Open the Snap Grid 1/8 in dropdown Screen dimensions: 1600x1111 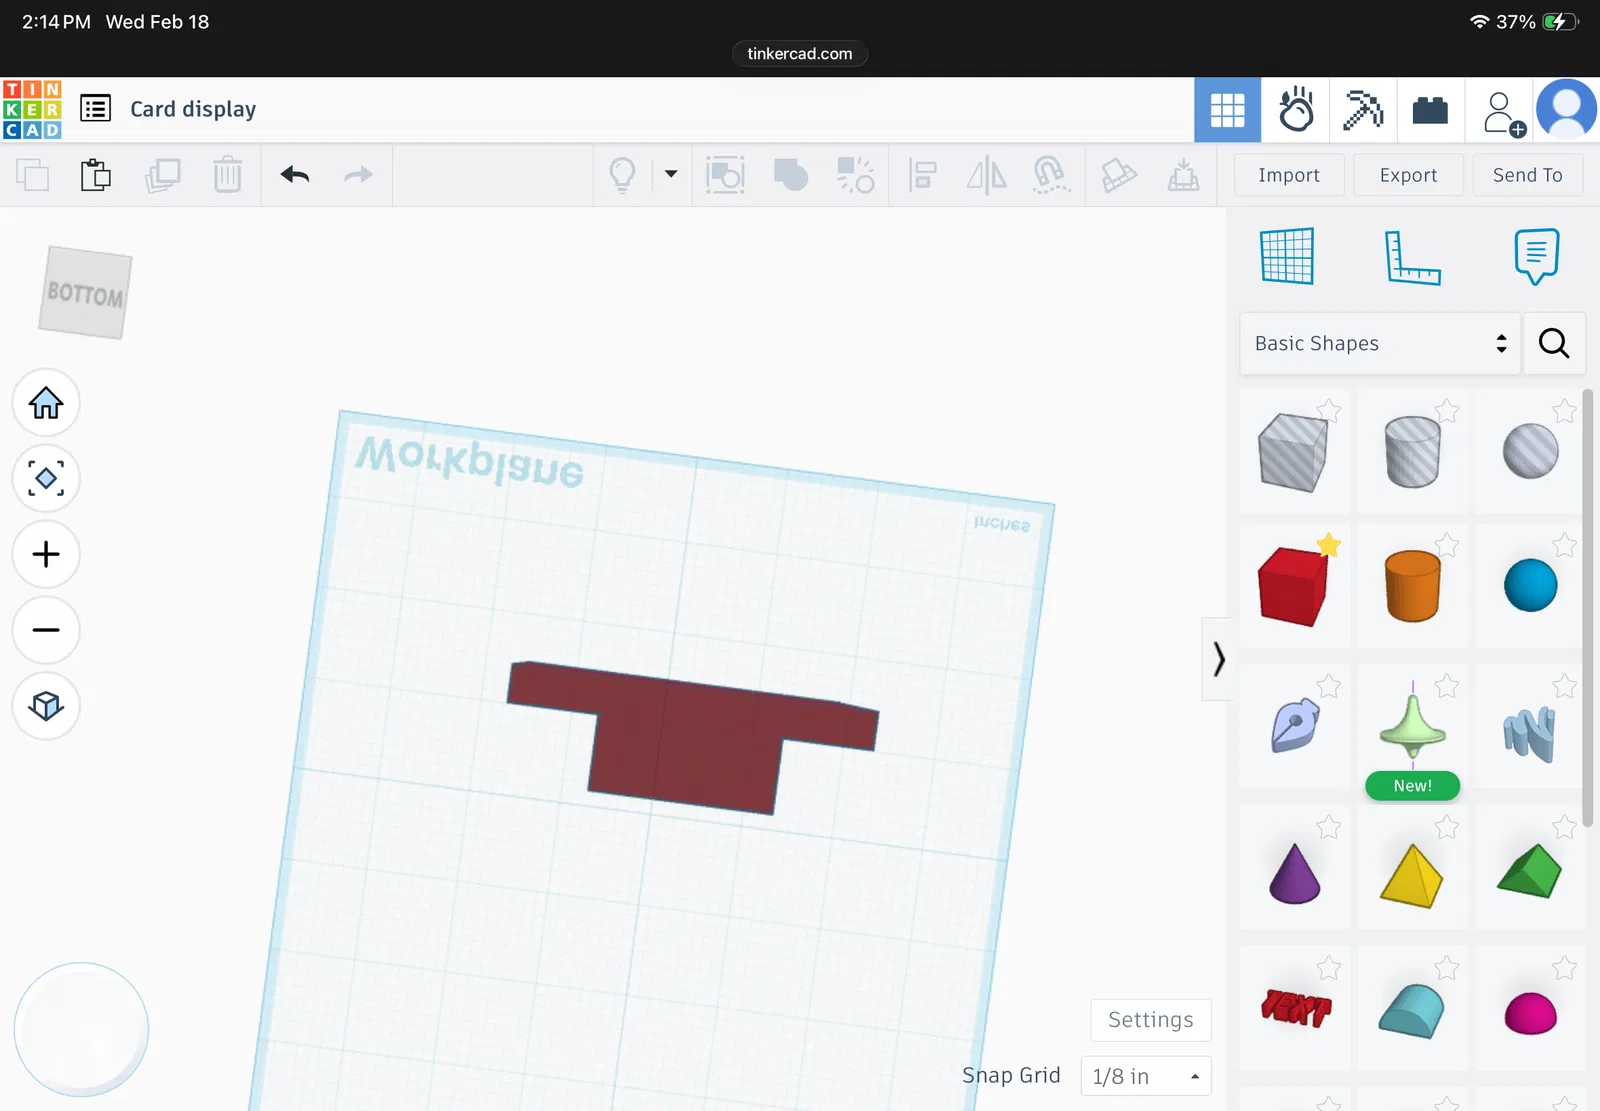(1146, 1076)
